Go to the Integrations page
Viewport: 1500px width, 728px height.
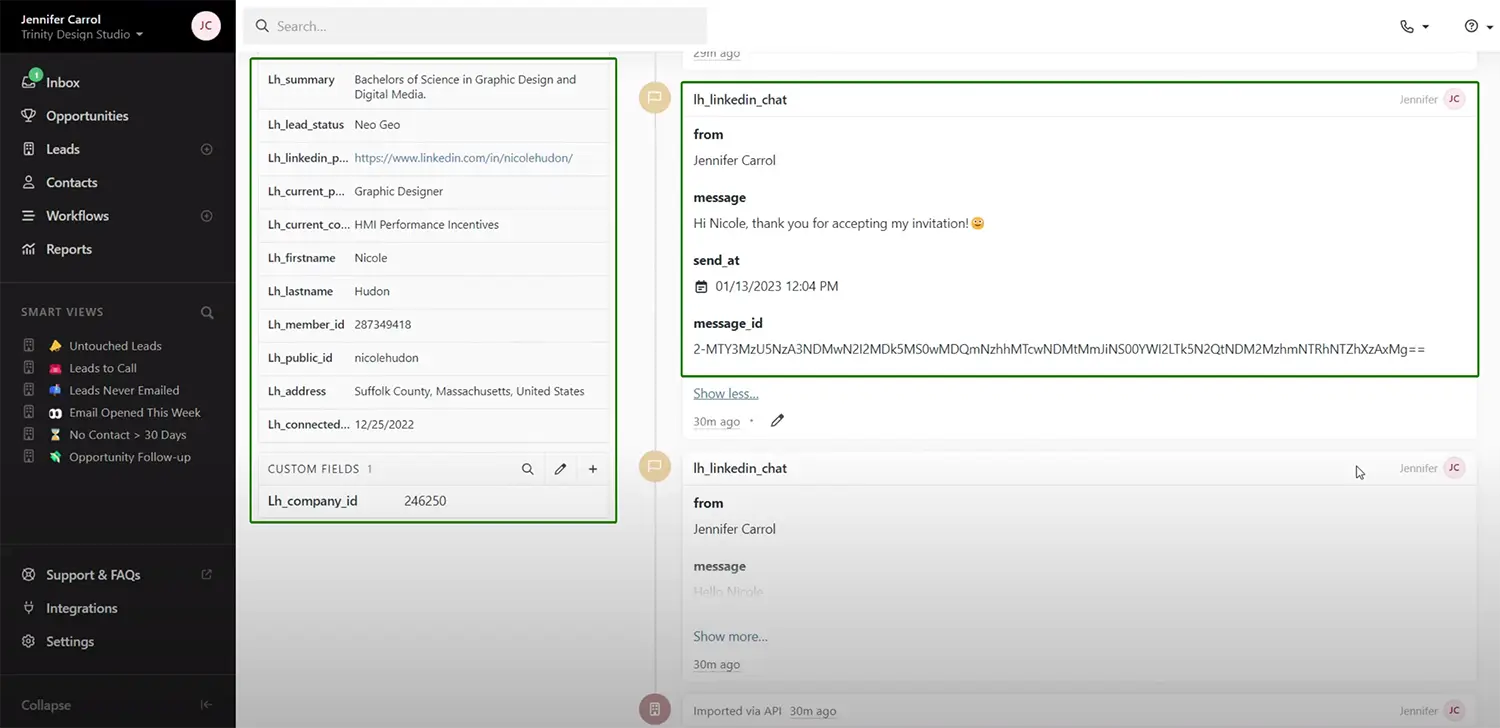81,608
